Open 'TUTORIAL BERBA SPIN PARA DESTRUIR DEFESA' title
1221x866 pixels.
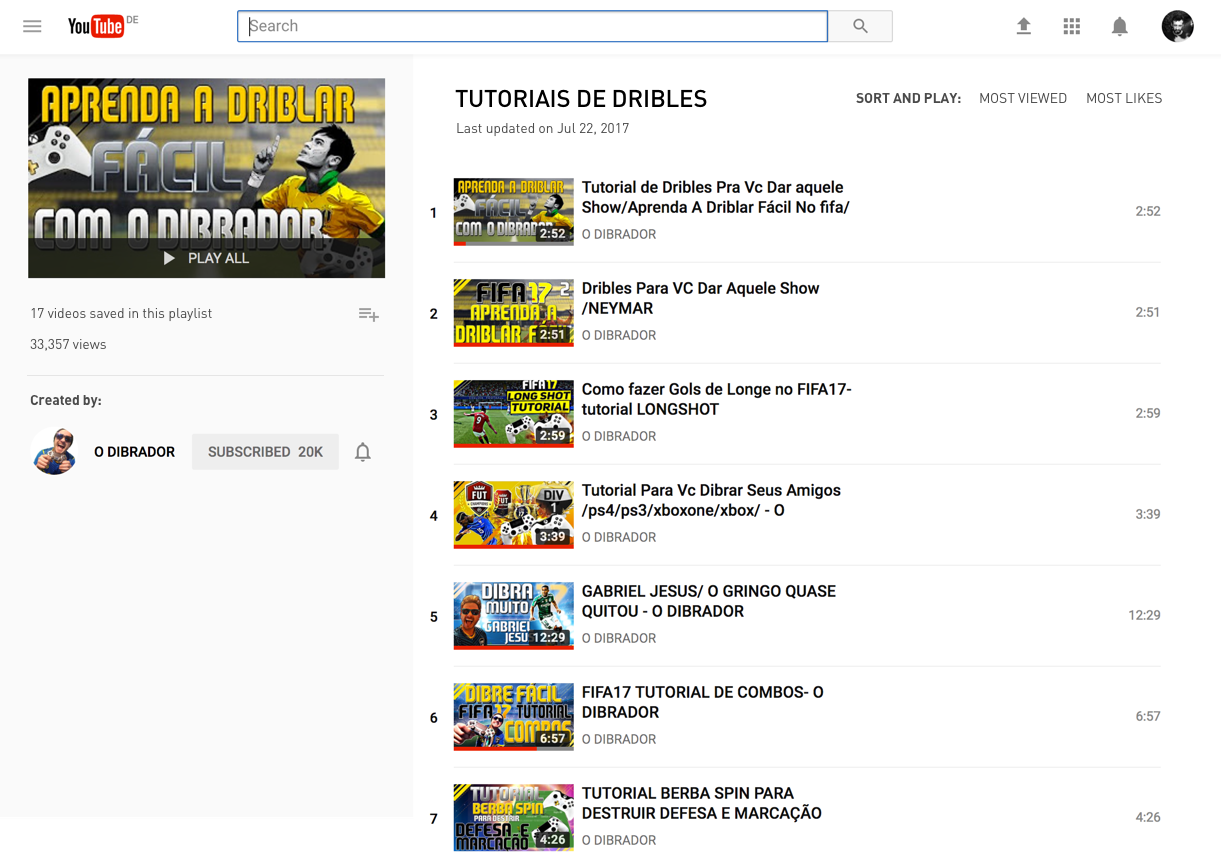[701, 803]
